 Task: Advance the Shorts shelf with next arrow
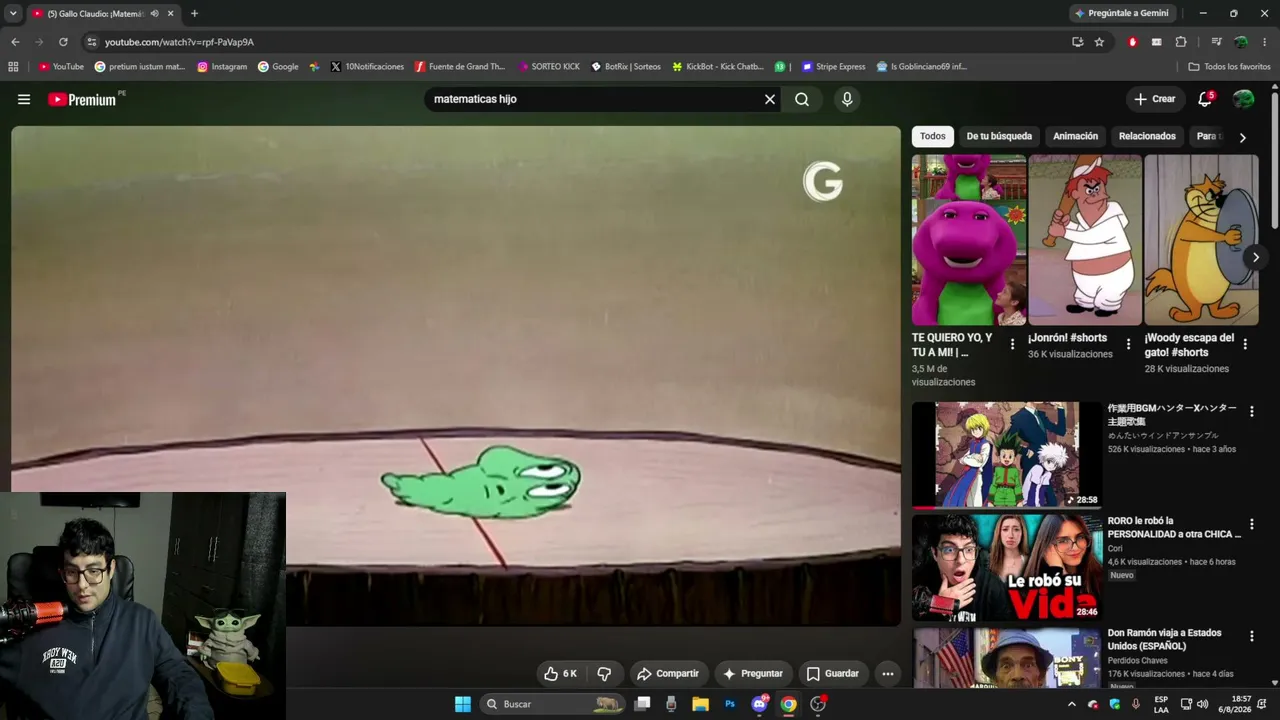1256,257
